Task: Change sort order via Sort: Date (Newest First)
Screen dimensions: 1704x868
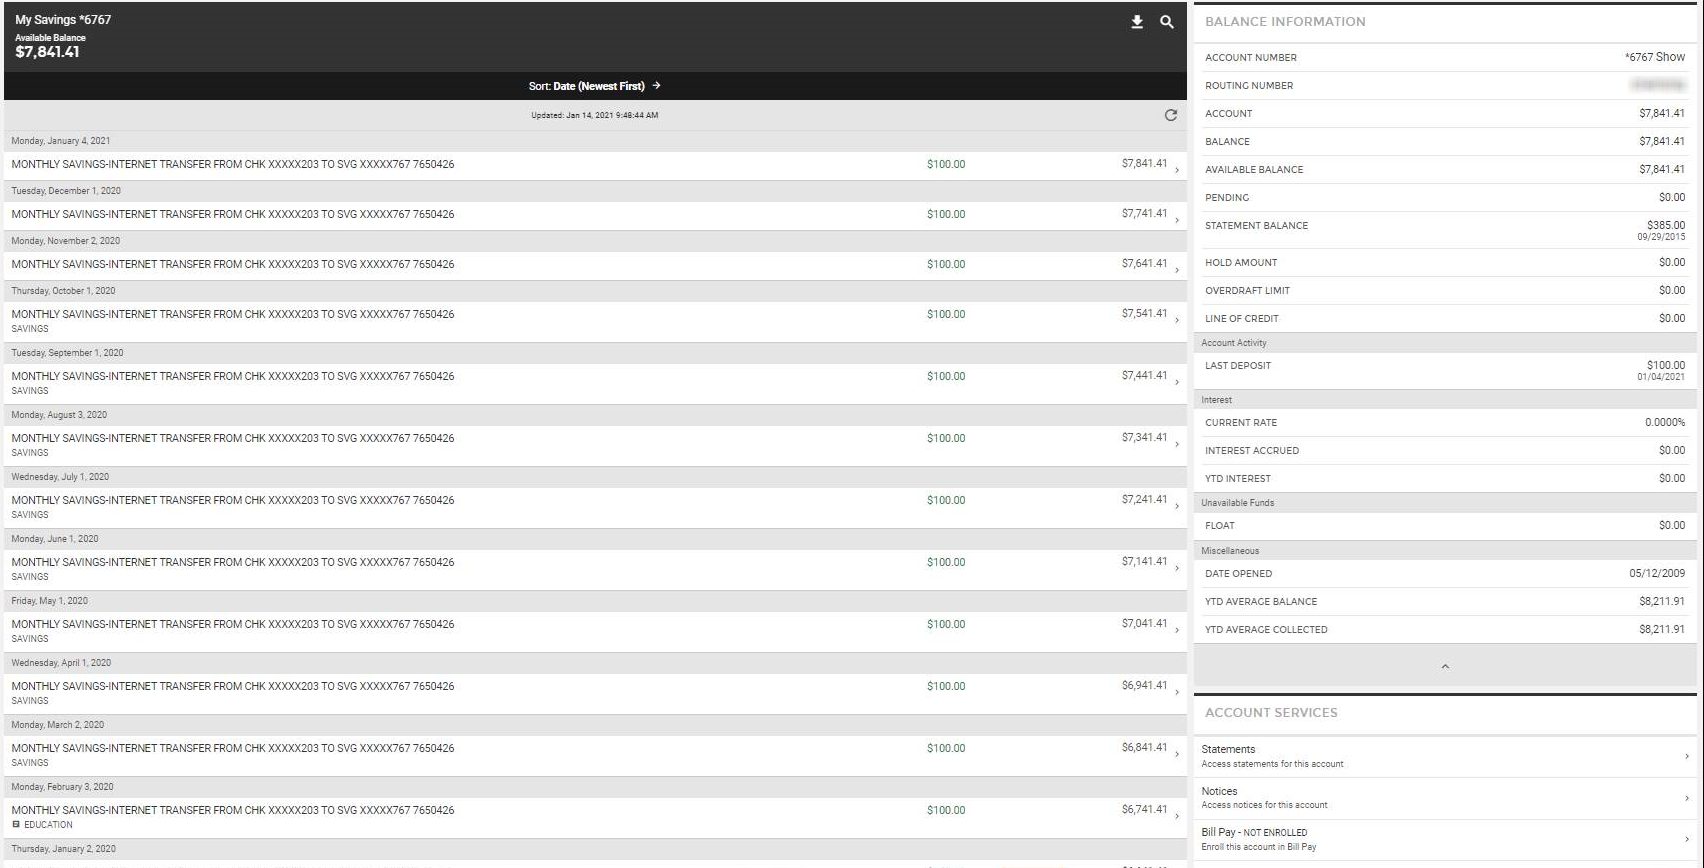Action: click(595, 86)
